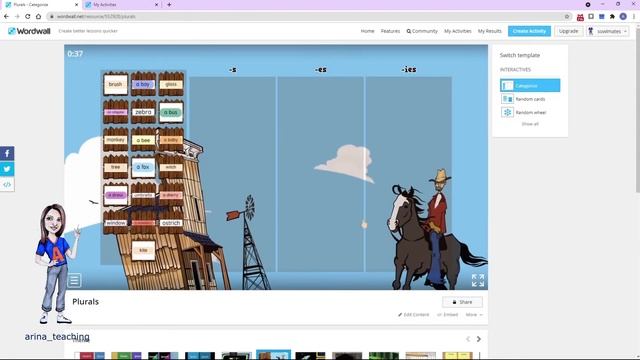Select the 'a bee' word card
Image resolution: width=640 pixels, height=360 pixels.
point(143,140)
